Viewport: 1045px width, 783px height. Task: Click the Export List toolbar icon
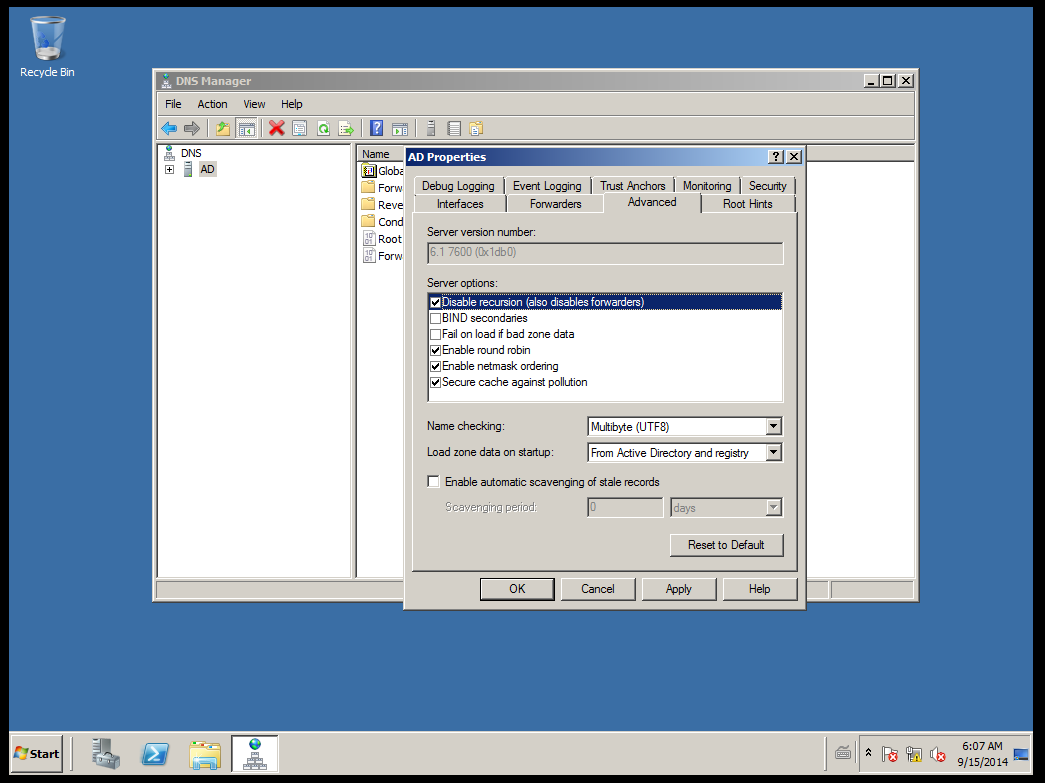pyautogui.click(x=346, y=128)
